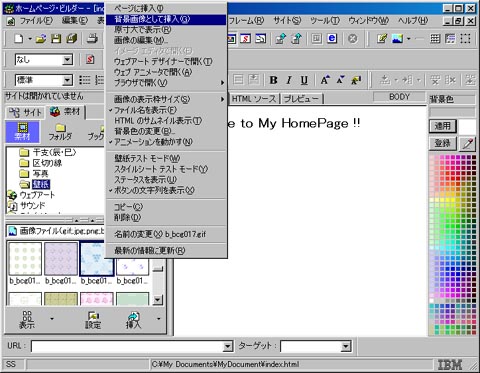Click the Open file toolbar icon
The width and height of the screenshot is (480, 373).
(41, 39)
